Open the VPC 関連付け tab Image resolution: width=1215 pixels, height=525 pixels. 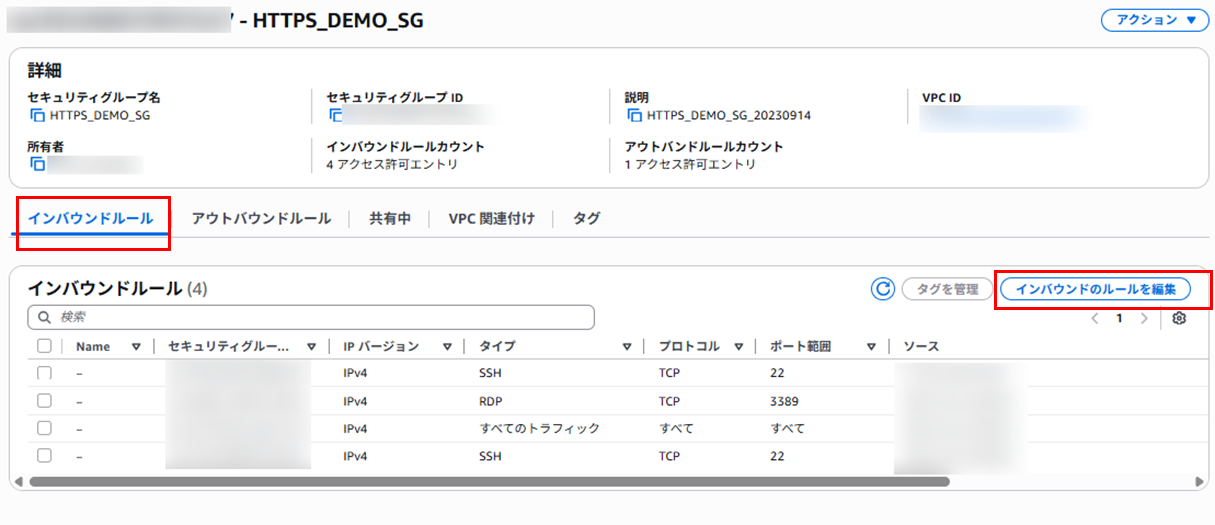click(x=491, y=218)
